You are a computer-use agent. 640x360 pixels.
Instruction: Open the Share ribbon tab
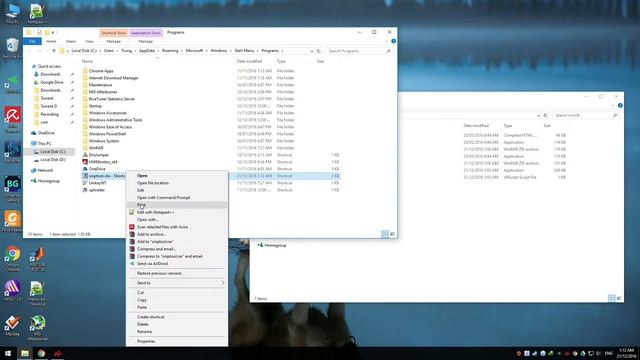(x=71, y=41)
